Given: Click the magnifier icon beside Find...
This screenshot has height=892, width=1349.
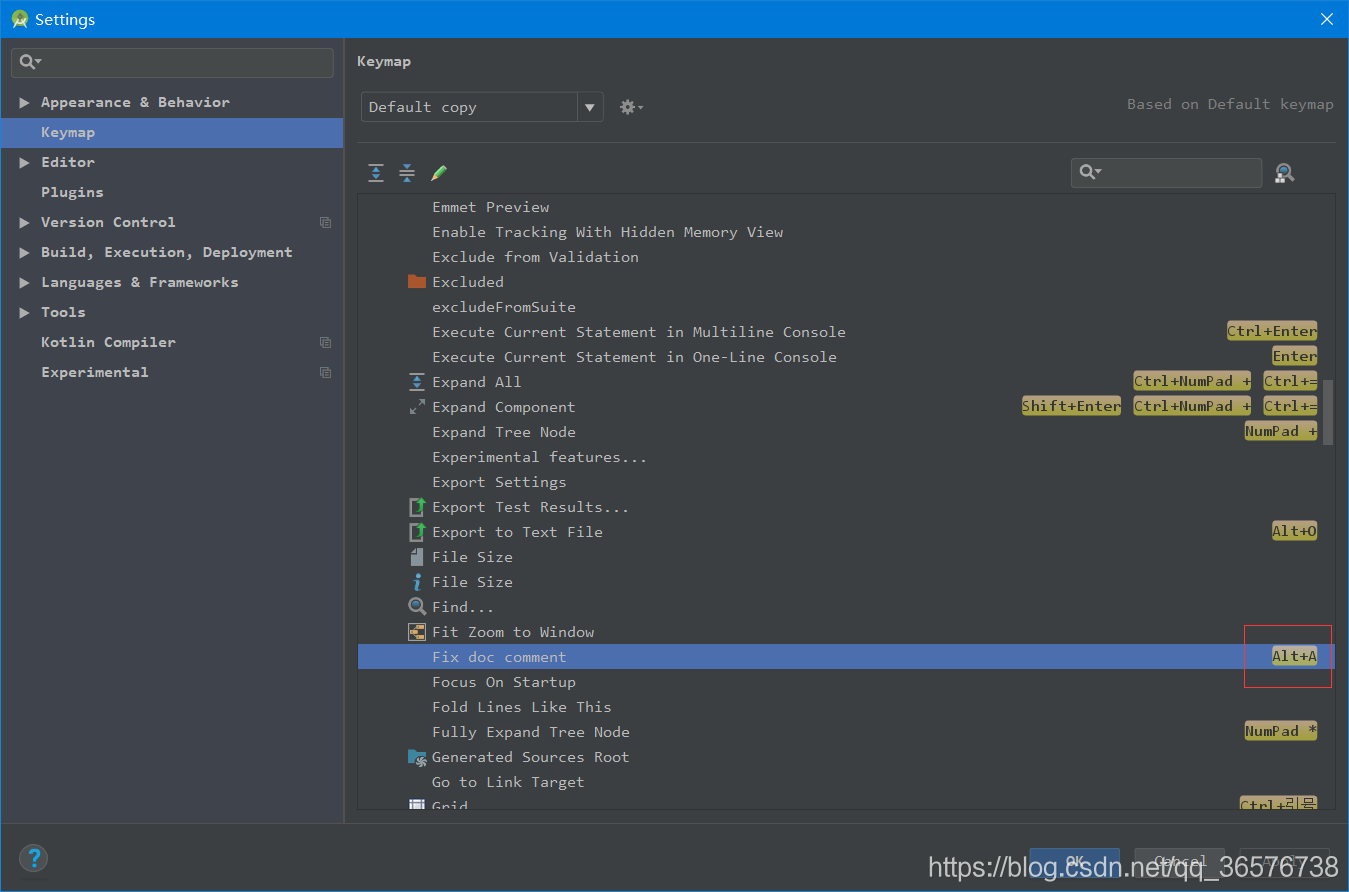Looking at the screenshot, I should tap(417, 607).
